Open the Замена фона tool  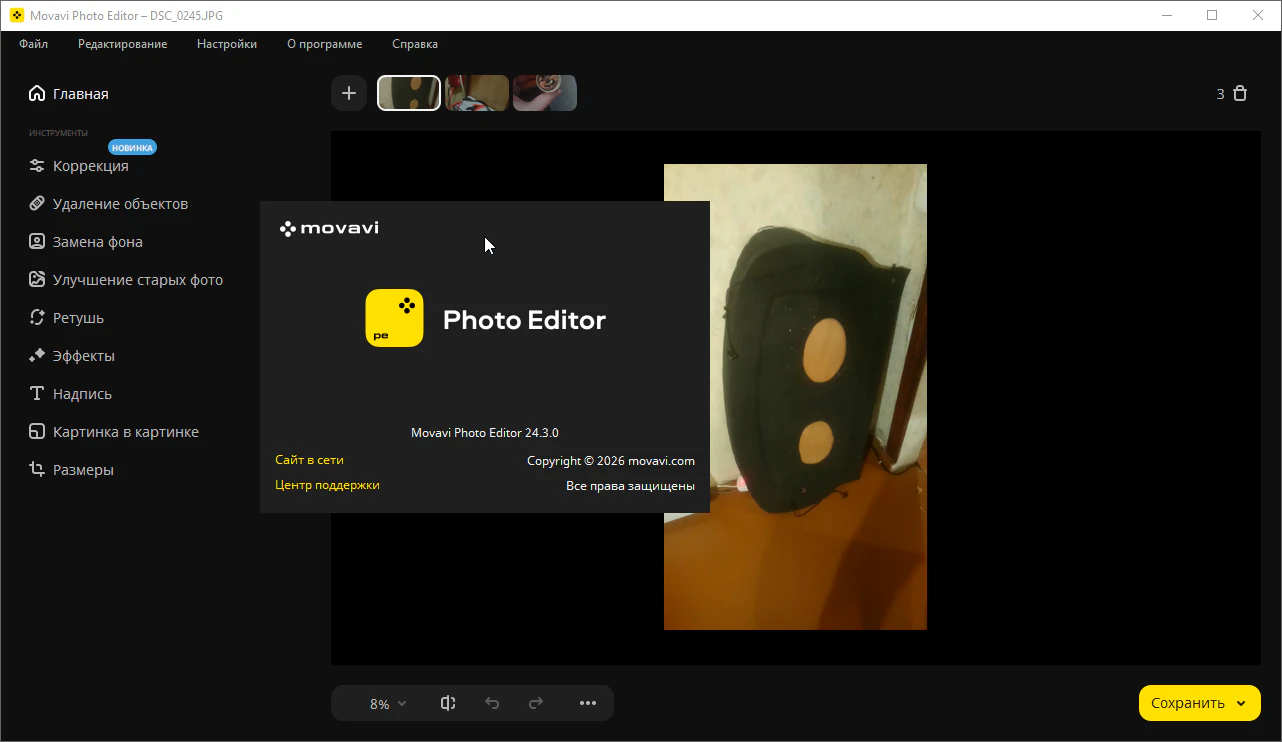97,242
